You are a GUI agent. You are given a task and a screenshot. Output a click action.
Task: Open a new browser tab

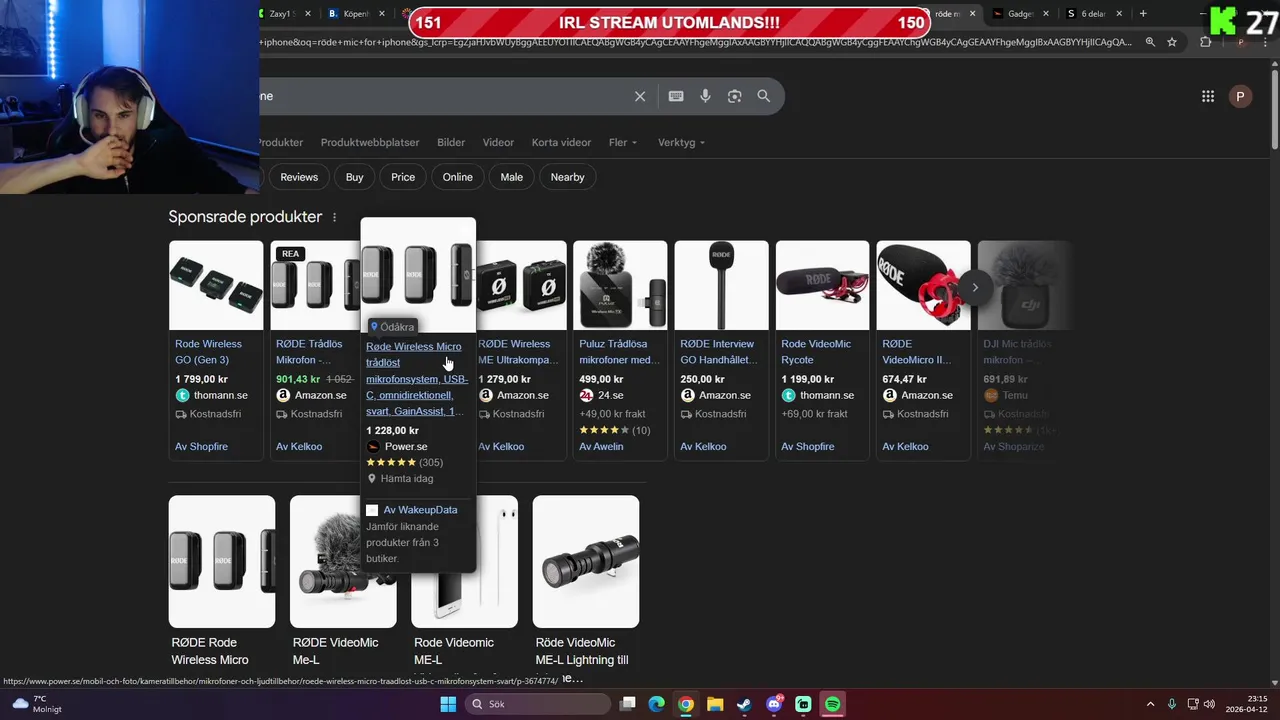pyautogui.click(x=1143, y=14)
